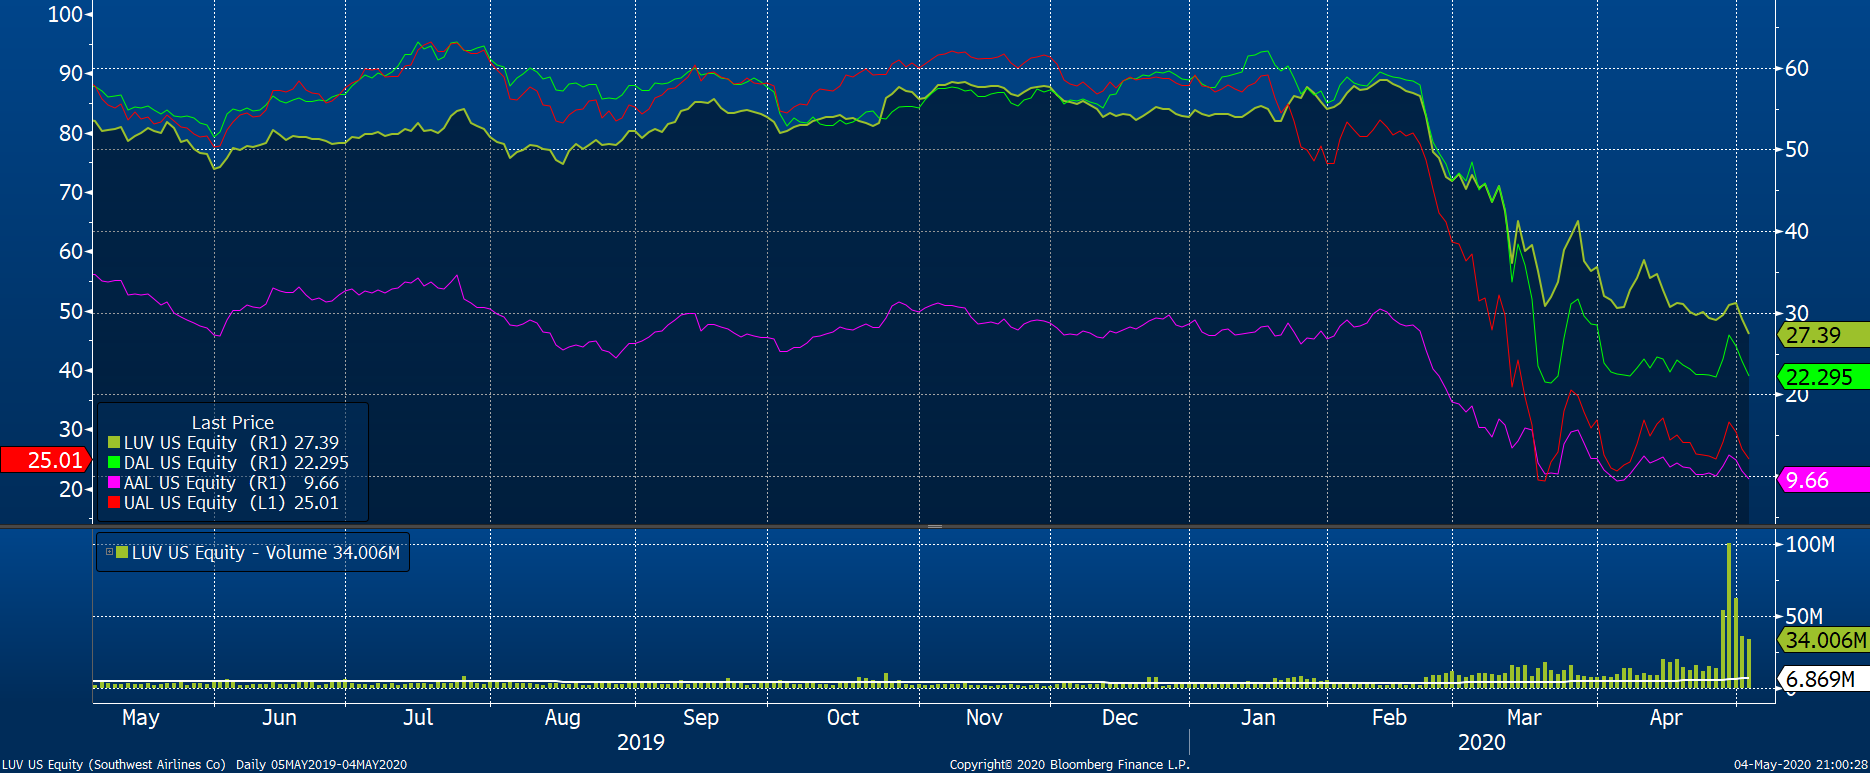Click the LUV olive color swatch in the Last Price legend

(114, 443)
